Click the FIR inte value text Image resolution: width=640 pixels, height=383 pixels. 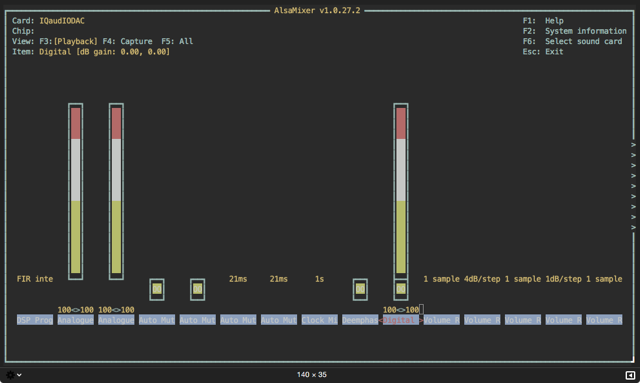pos(35,279)
